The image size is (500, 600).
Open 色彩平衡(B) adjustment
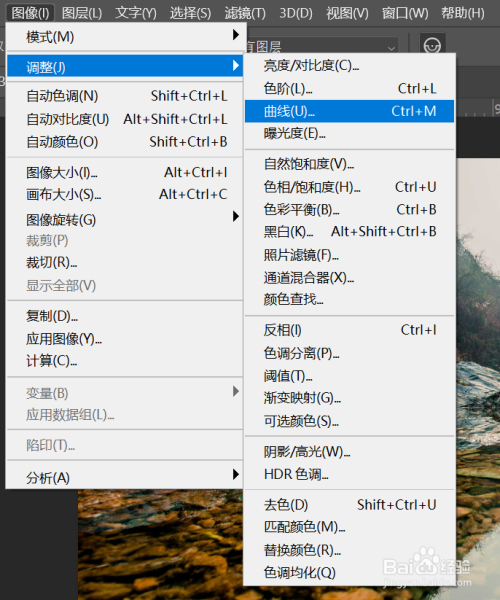coord(349,209)
